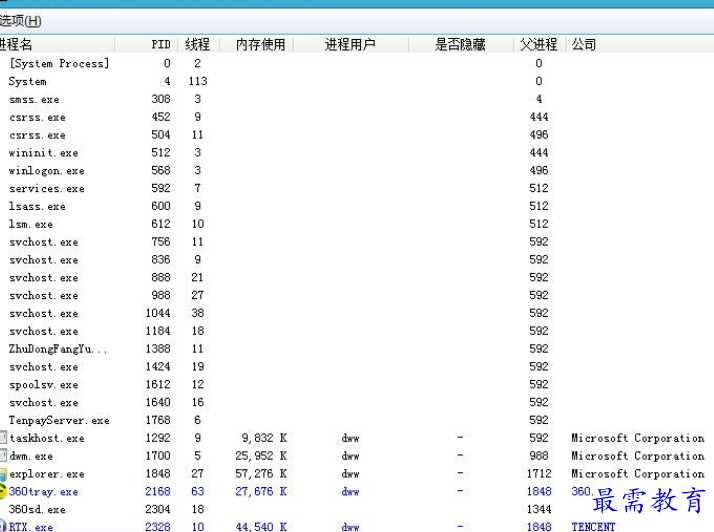Image resolution: width=714 pixels, height=532 pixels.
Task: Click the RTX.exe icon
Action: tap(3, 527)
